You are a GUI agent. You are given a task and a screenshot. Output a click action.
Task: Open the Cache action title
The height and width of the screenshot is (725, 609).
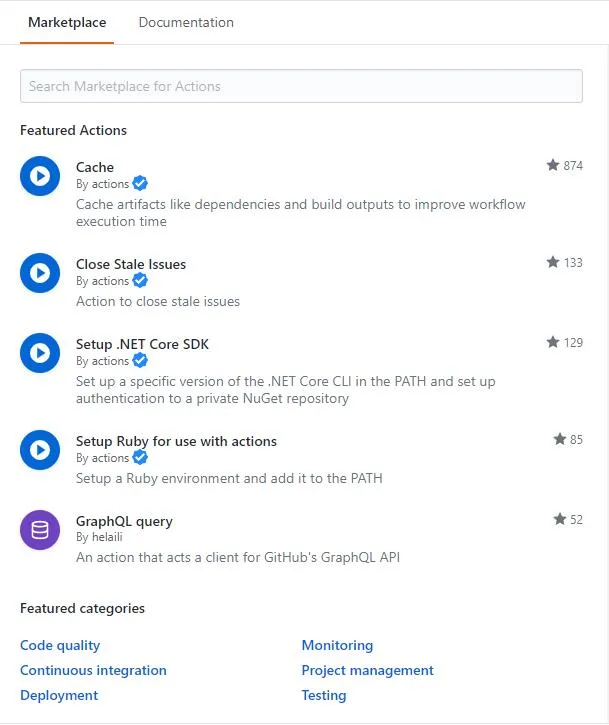[95, 167]
